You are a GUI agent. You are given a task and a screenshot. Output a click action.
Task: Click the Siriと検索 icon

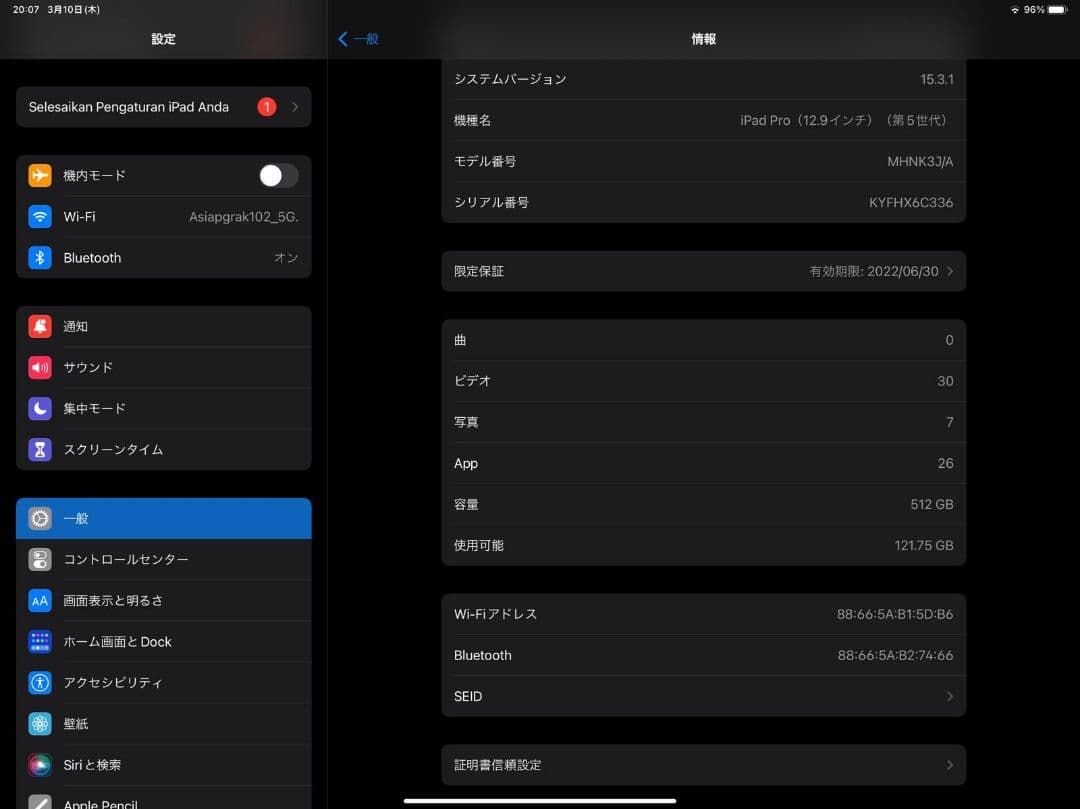(x=39, y=764)
